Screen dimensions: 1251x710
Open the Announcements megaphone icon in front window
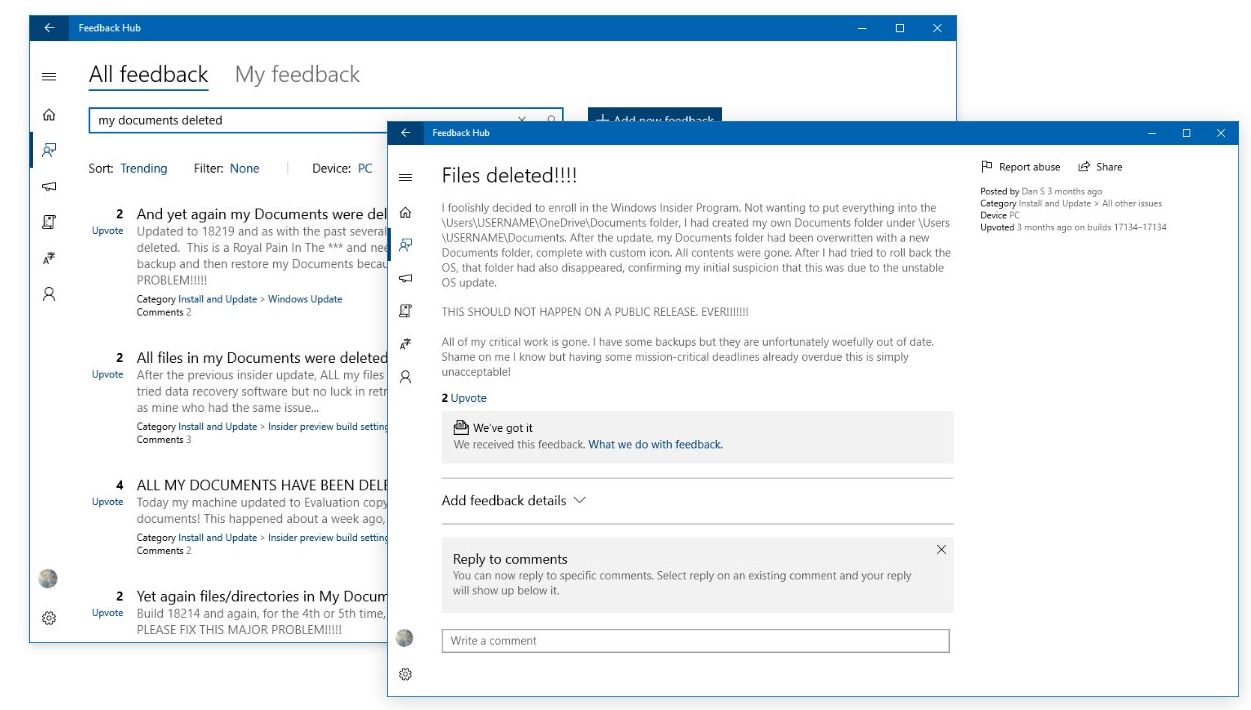coord(405,278)
